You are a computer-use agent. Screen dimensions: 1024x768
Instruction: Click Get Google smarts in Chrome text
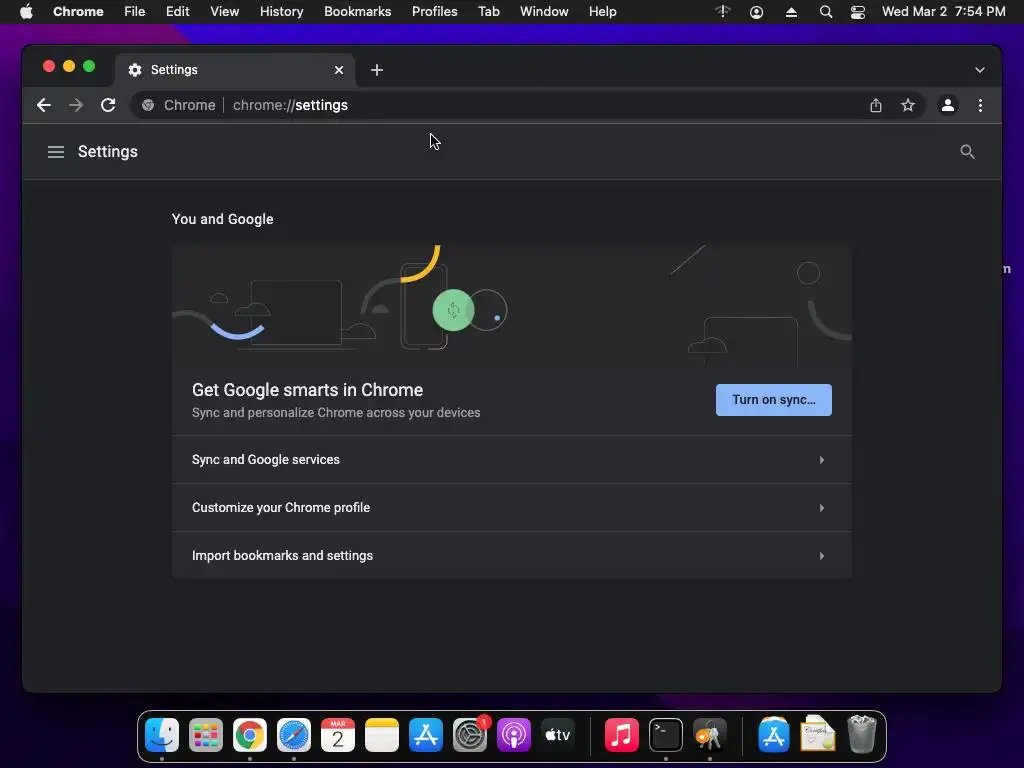pos(308,390)
